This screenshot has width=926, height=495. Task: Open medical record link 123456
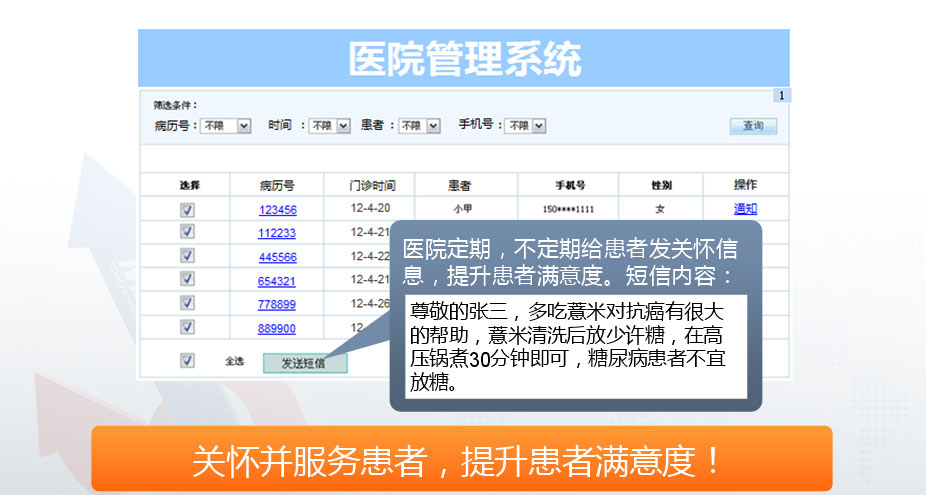tap(277, 210)
